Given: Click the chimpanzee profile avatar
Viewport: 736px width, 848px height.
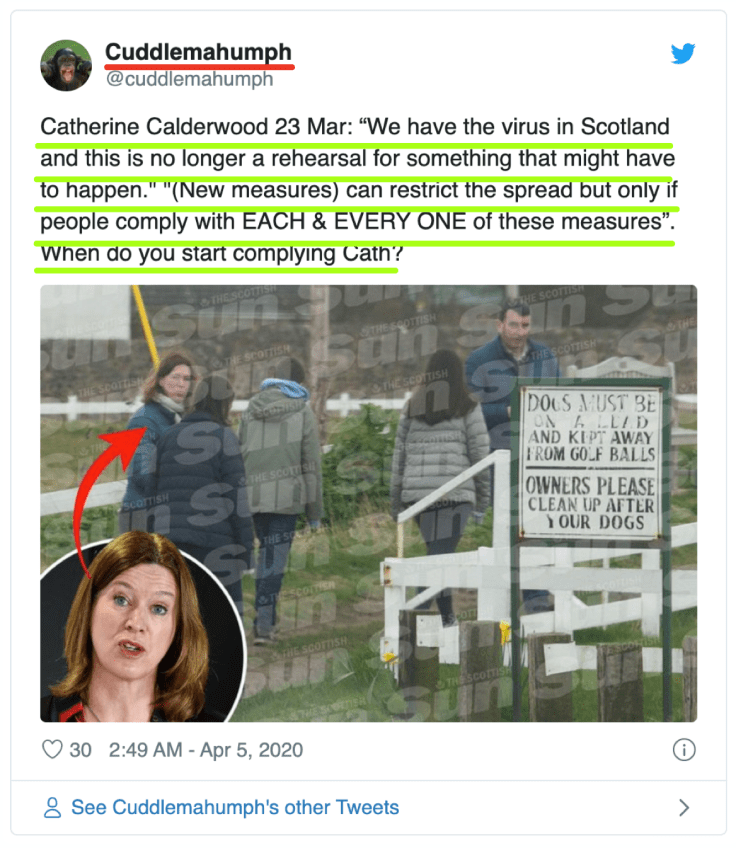Looking at the screenshot, I should [x=66, y=65].
